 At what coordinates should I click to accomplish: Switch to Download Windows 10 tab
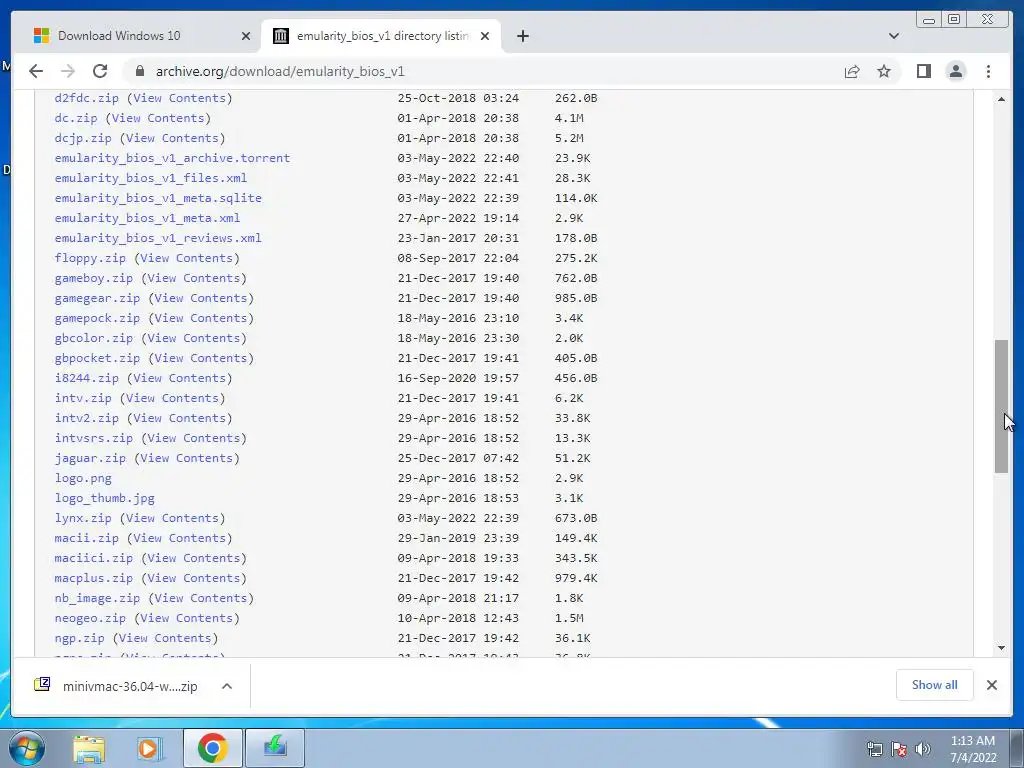click(x=137, y=36)
